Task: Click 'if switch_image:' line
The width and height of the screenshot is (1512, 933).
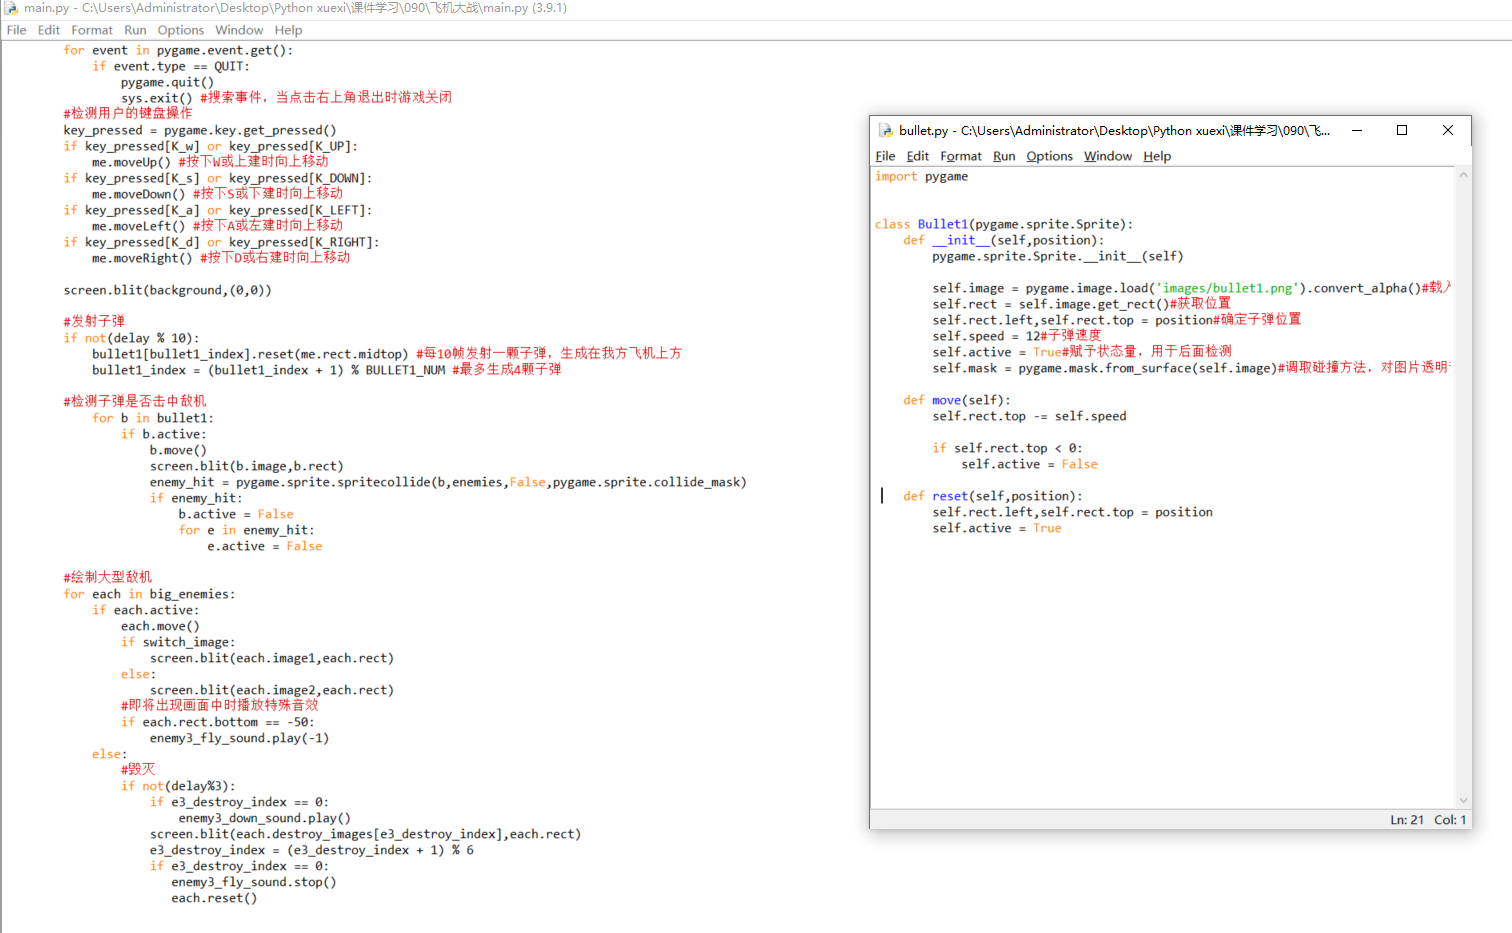Action: coord(178,642)
